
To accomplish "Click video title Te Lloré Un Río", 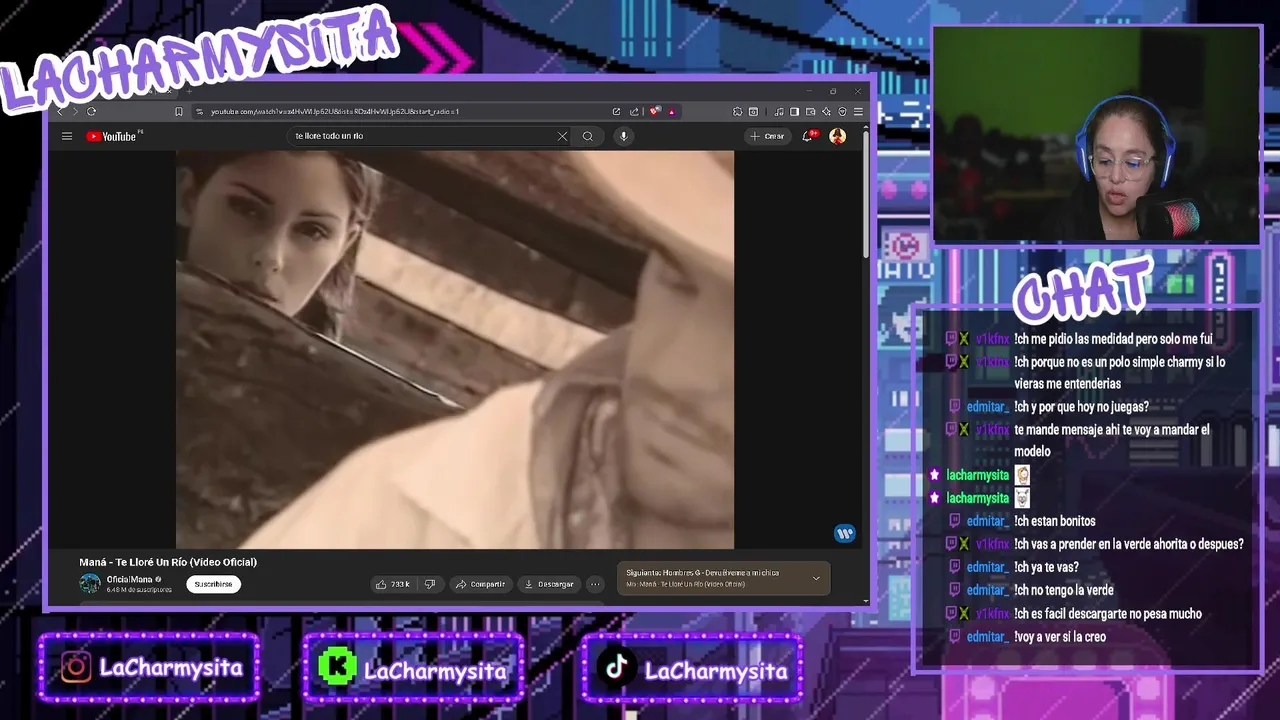I will pyautogui.click(x=168, y=562).
